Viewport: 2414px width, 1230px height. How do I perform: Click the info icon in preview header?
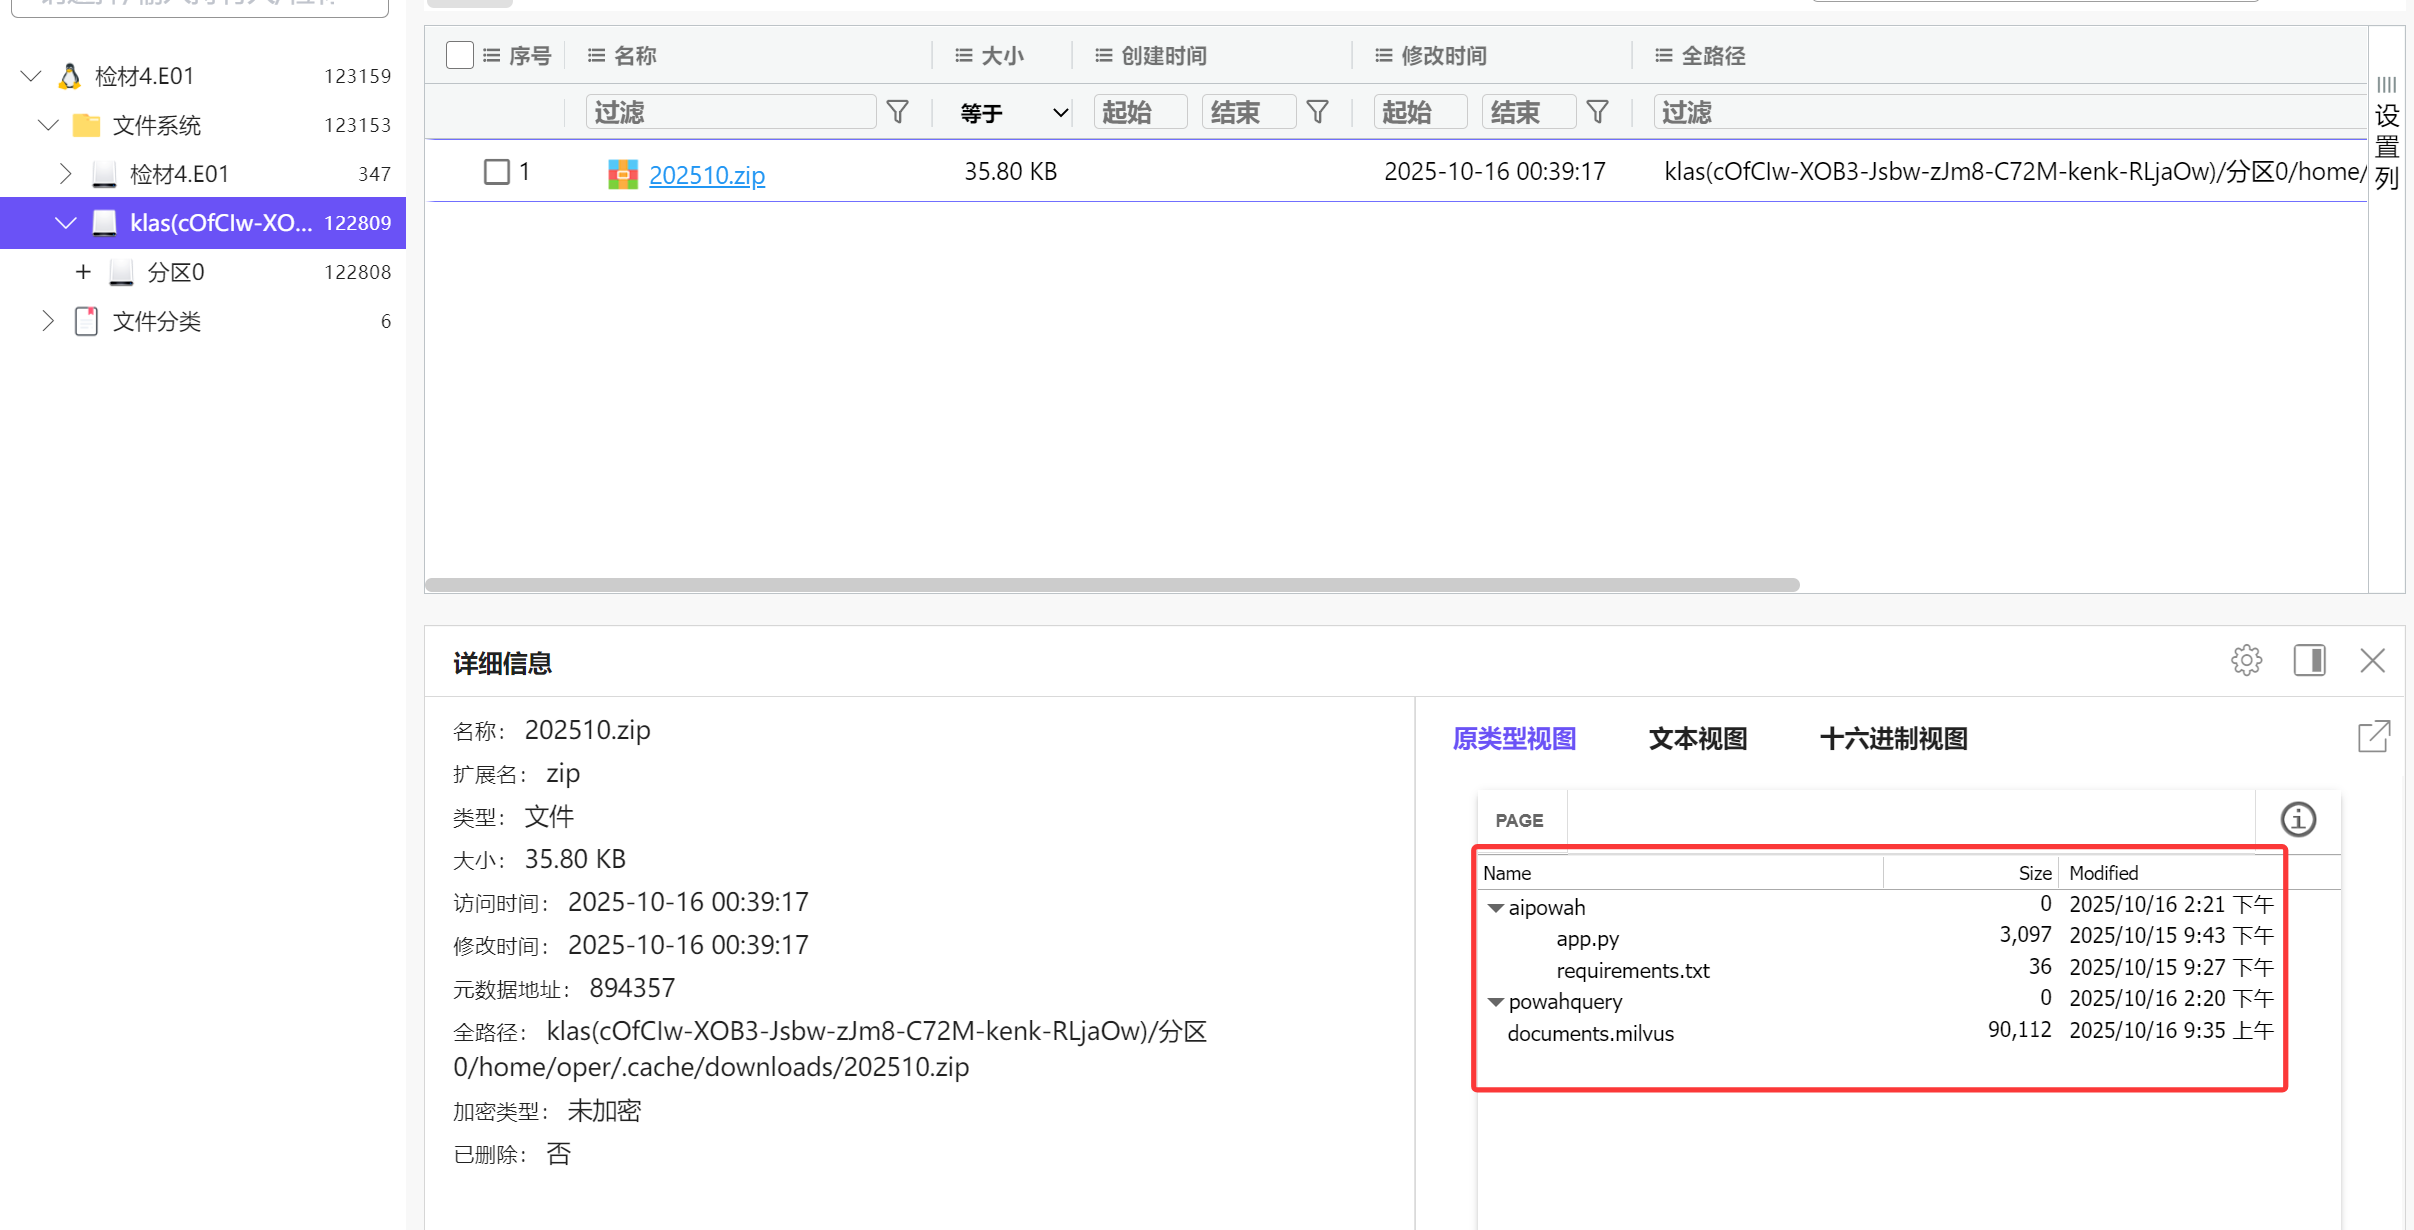click(2298, 820)
